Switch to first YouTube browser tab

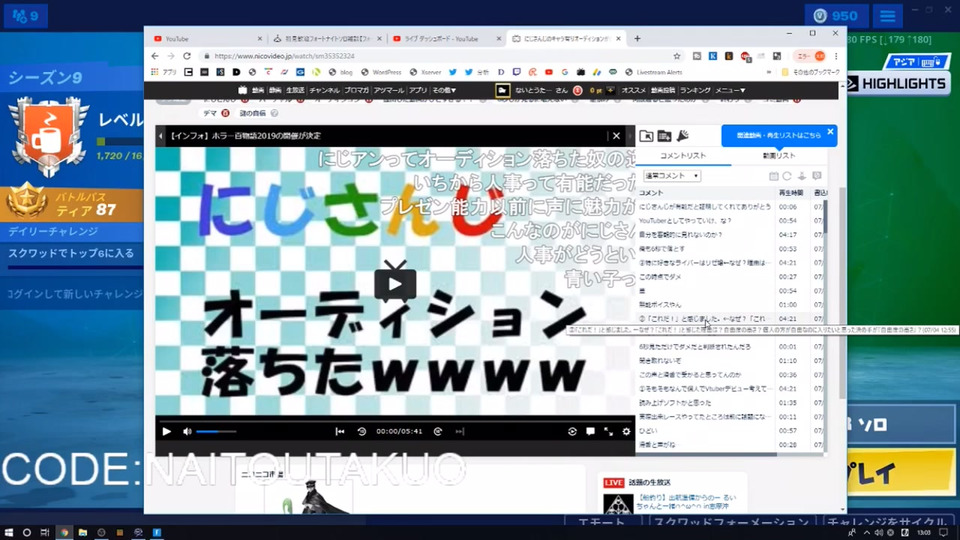coord(206,39)
